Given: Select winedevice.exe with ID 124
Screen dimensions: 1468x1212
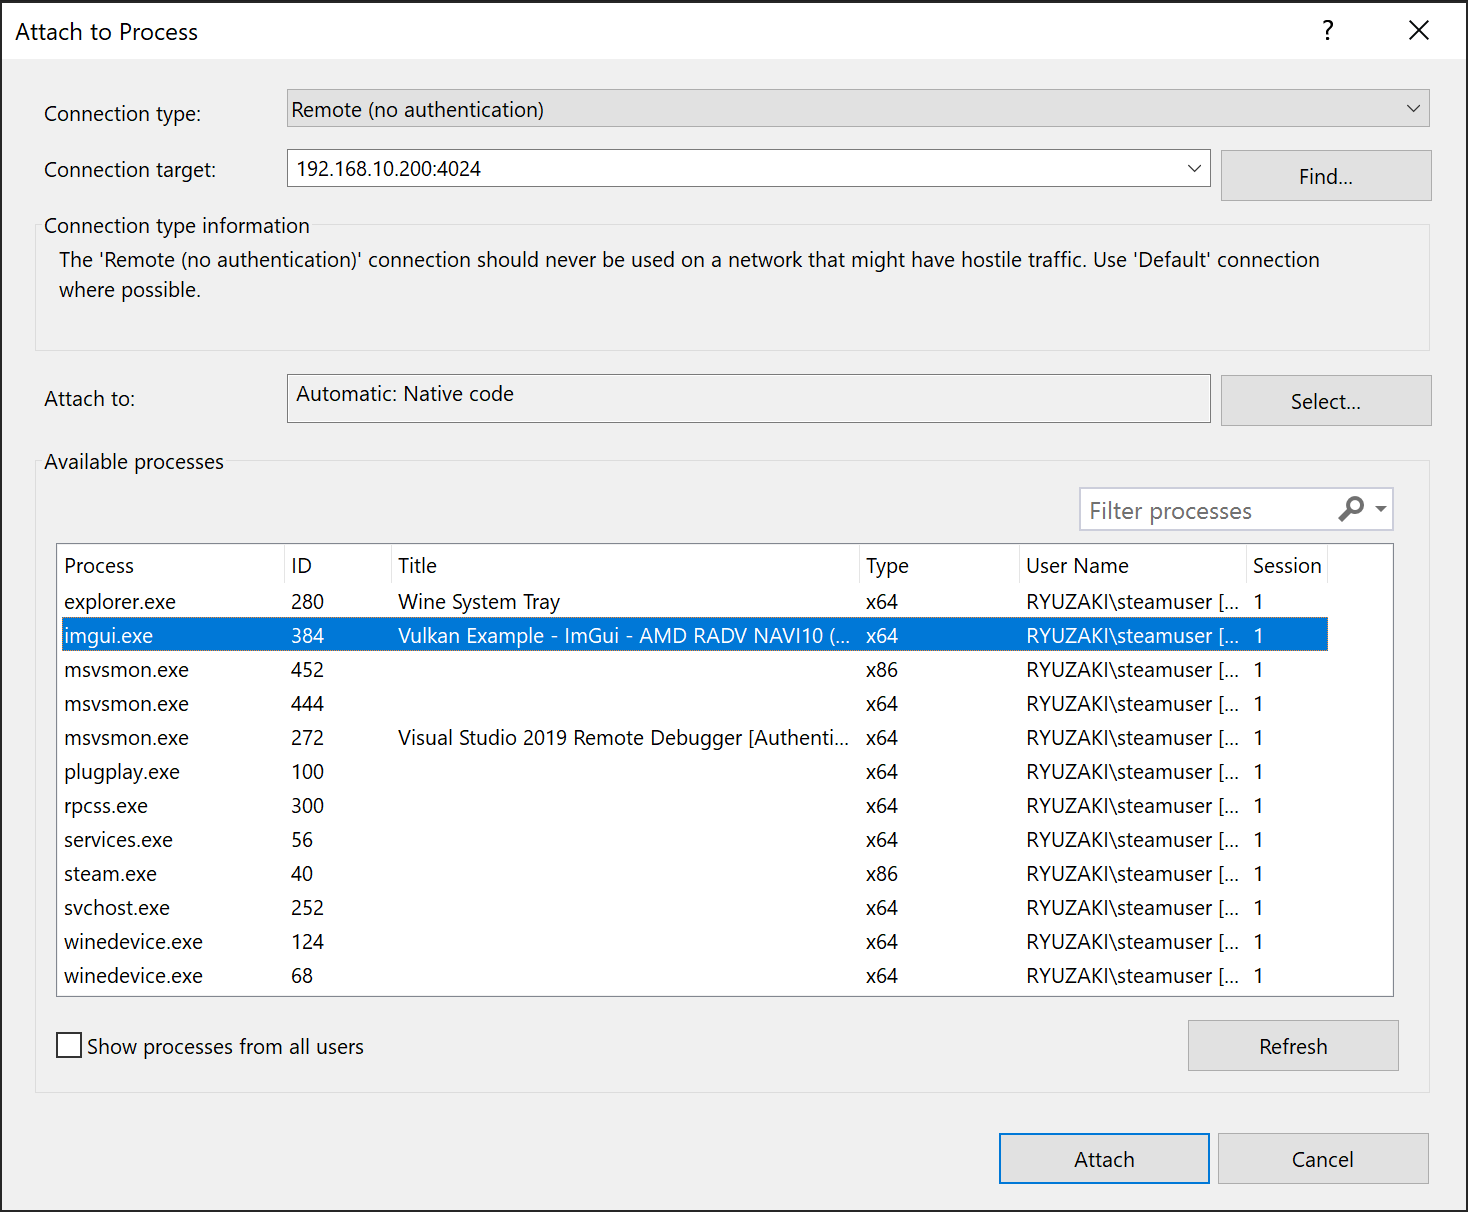Looking at the screenshot, I should pyautogui.click(x=693, y=942).
